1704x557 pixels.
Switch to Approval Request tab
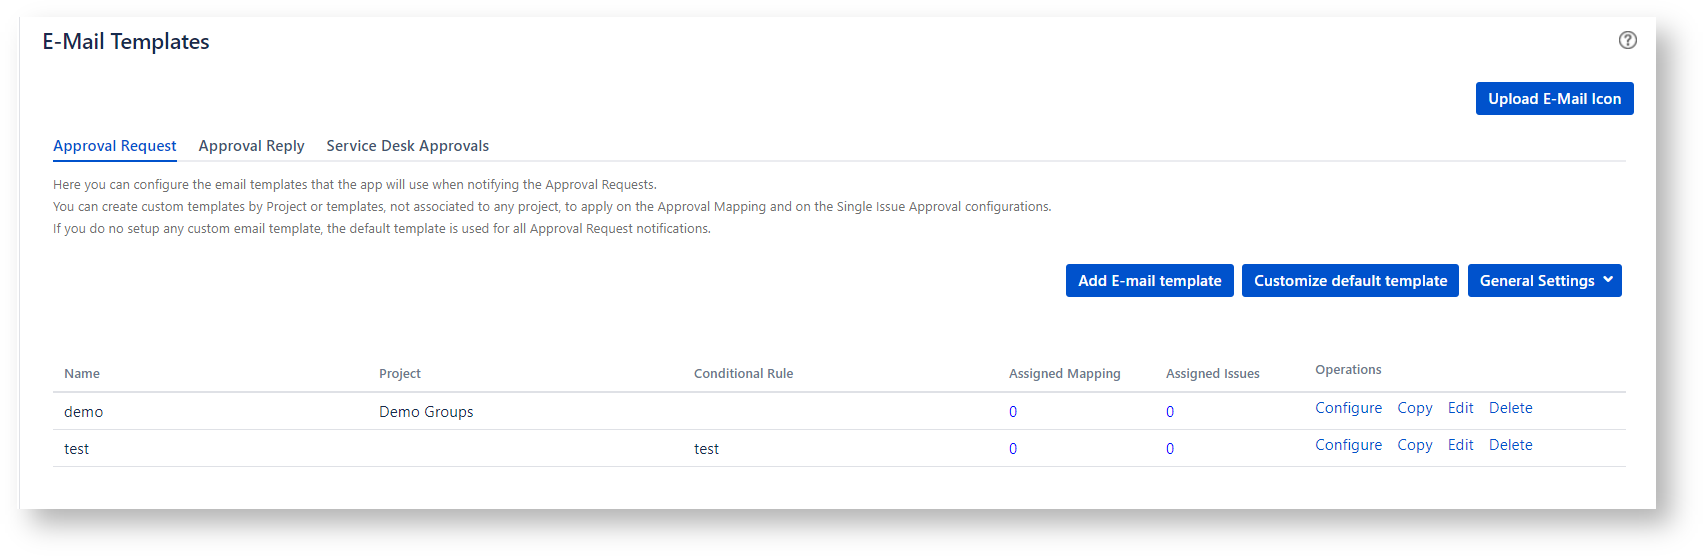click(x=115, y=146)
